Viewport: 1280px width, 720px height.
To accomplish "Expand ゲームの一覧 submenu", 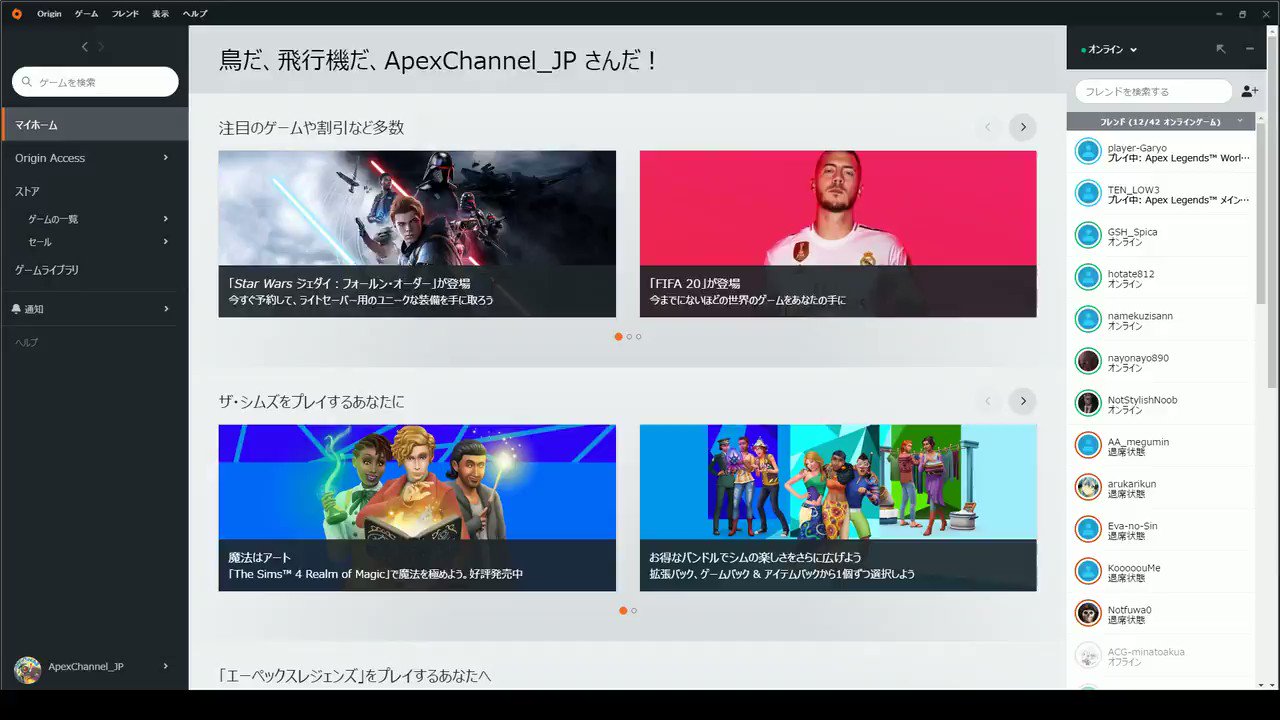I will point(166,219).
